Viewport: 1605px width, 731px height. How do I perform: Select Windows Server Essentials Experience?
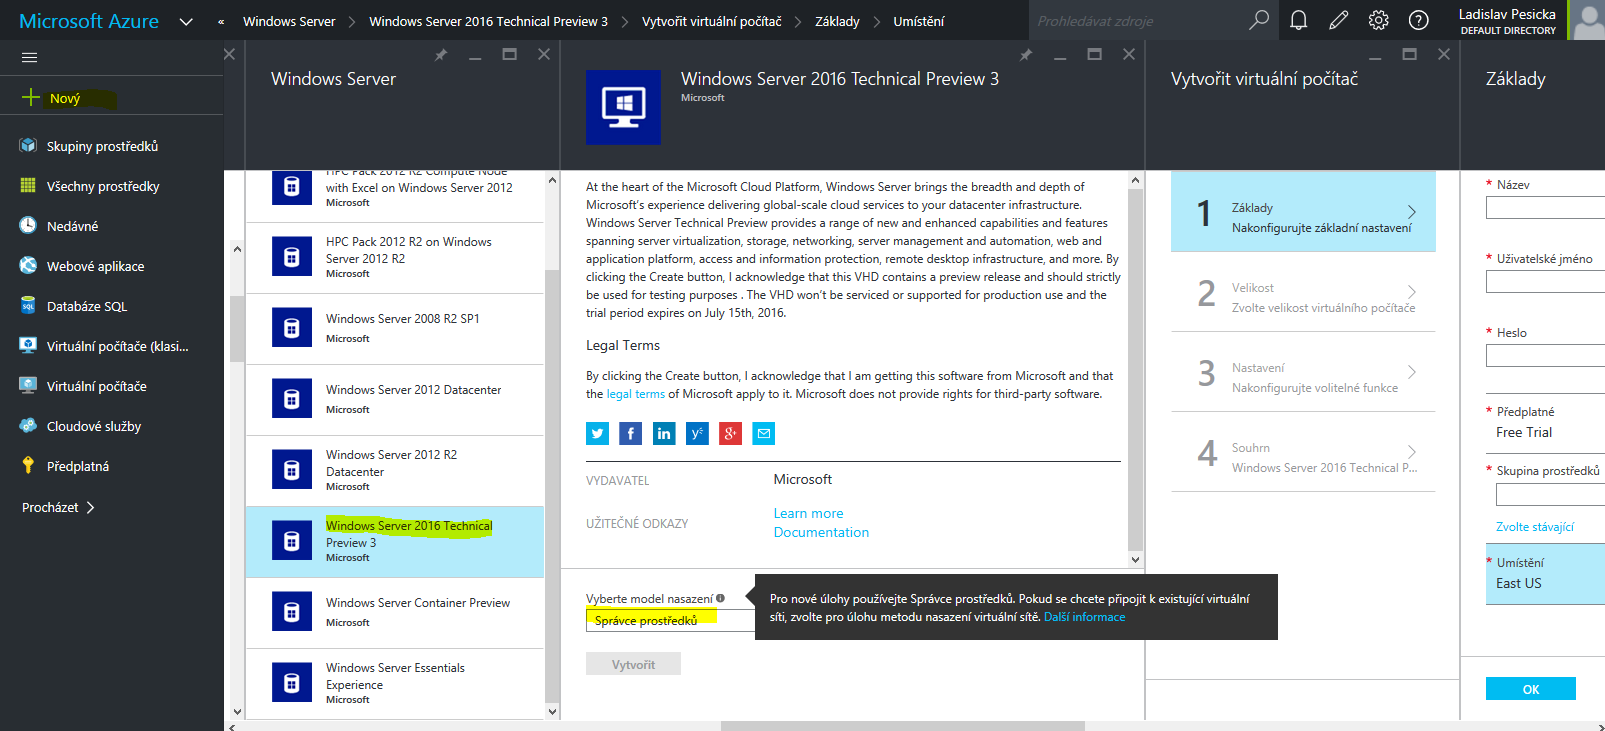point(395,684)
